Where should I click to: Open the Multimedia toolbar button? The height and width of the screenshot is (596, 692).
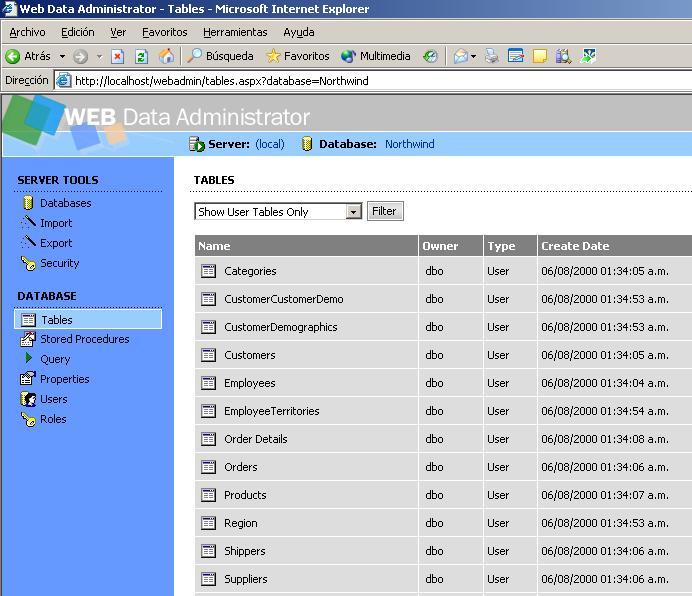click(376, 56)
